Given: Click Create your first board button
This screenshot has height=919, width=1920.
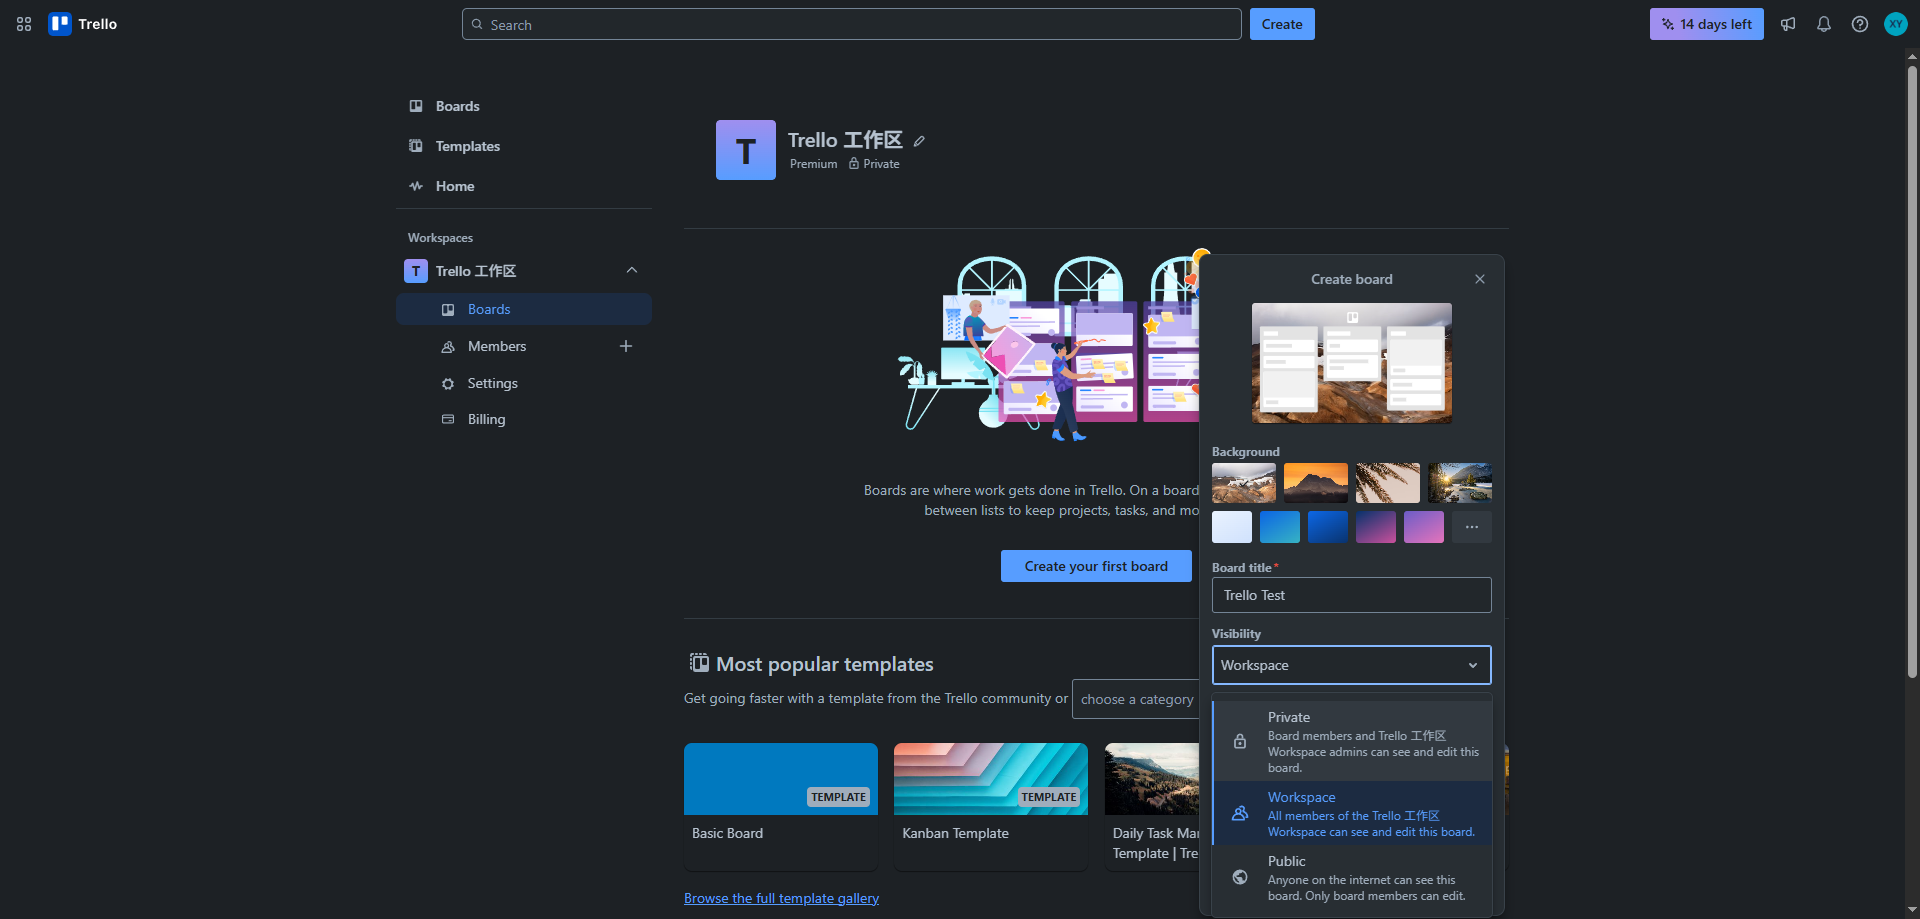Looking at the screenshot, I should (x=1096, y=566).
